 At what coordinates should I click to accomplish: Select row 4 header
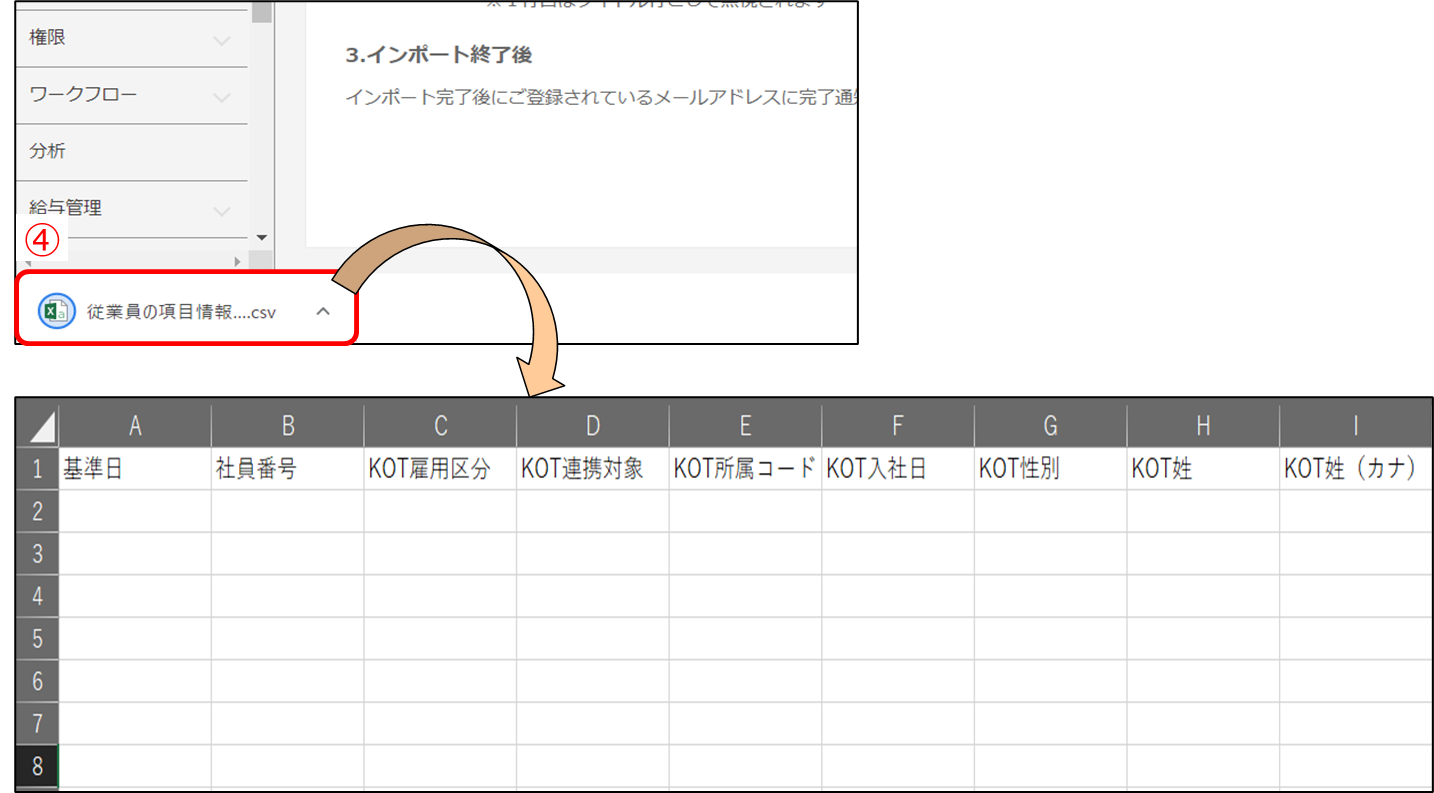(x=37, y=596)
